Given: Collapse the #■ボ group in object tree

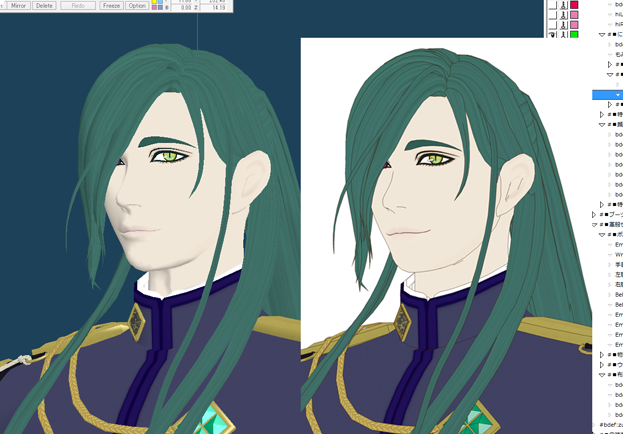Looking at the screenshot, I should [x=602, y=235].
